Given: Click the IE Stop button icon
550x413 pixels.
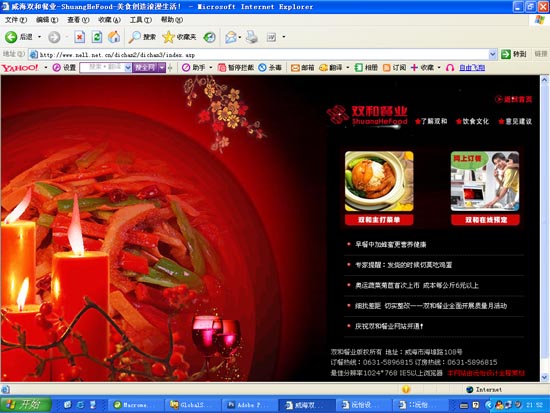Looking at the screenshot, I should pyautogui.click(x=80, y=37).
